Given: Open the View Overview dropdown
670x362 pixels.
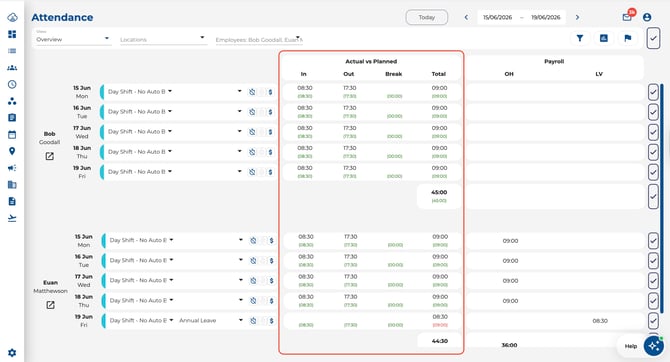Looking at the screenshot, I should coord(73,38).
